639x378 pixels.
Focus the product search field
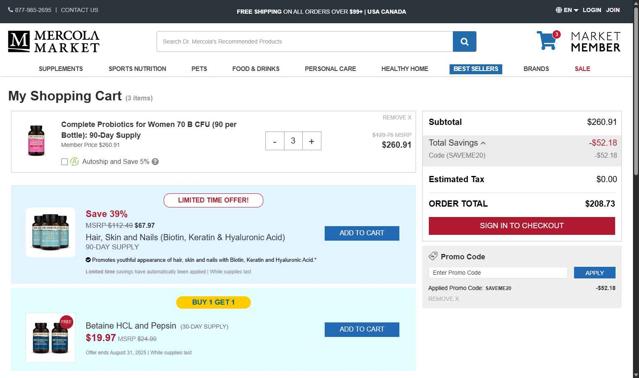(x=304, y=42)
